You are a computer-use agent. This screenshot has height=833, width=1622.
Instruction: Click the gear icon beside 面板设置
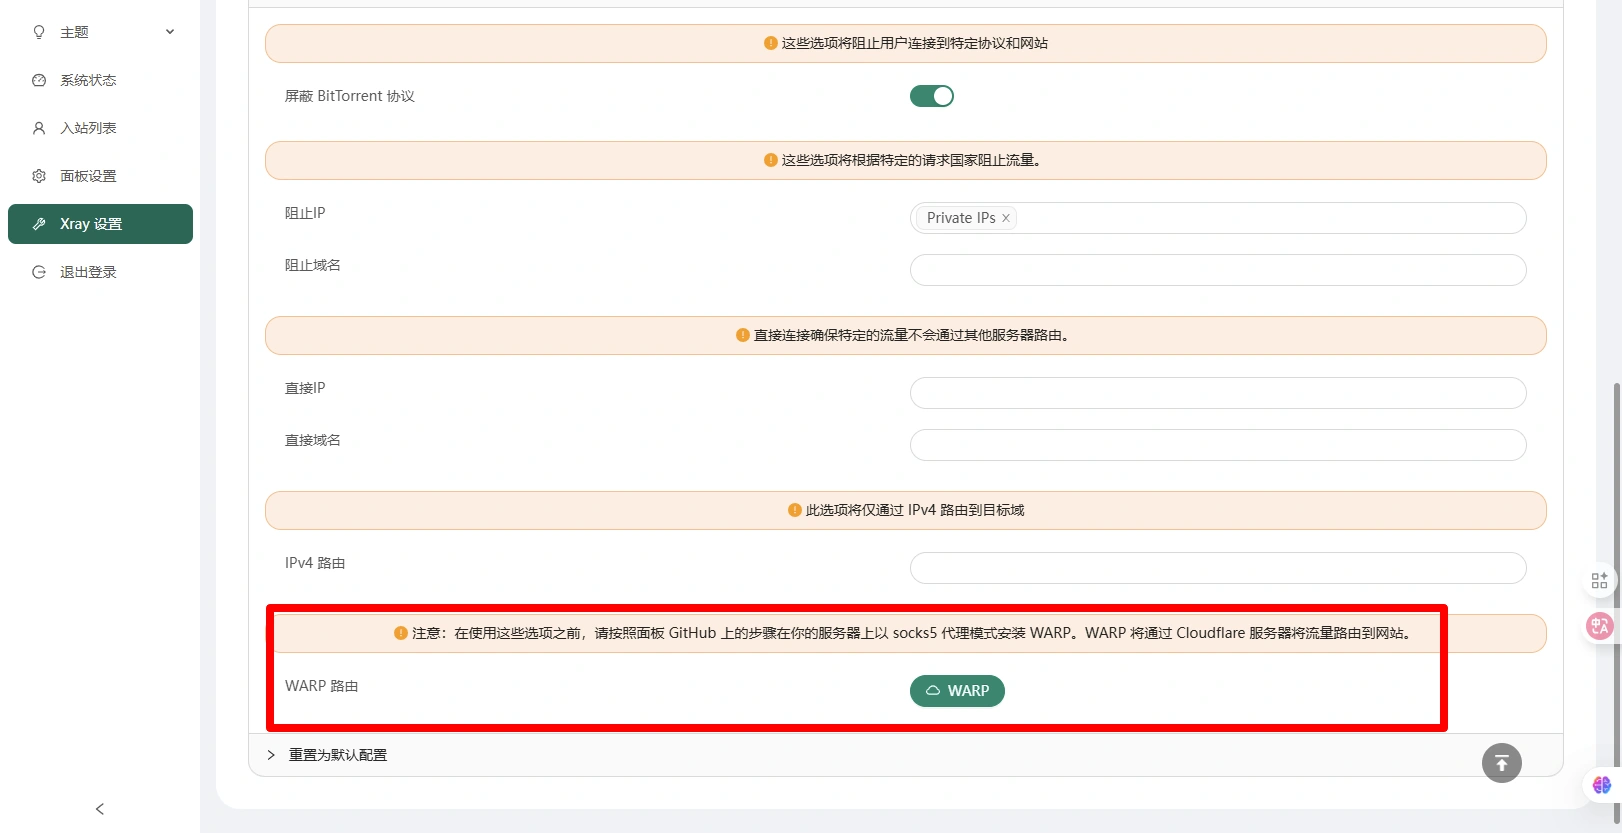click(39, 176)
